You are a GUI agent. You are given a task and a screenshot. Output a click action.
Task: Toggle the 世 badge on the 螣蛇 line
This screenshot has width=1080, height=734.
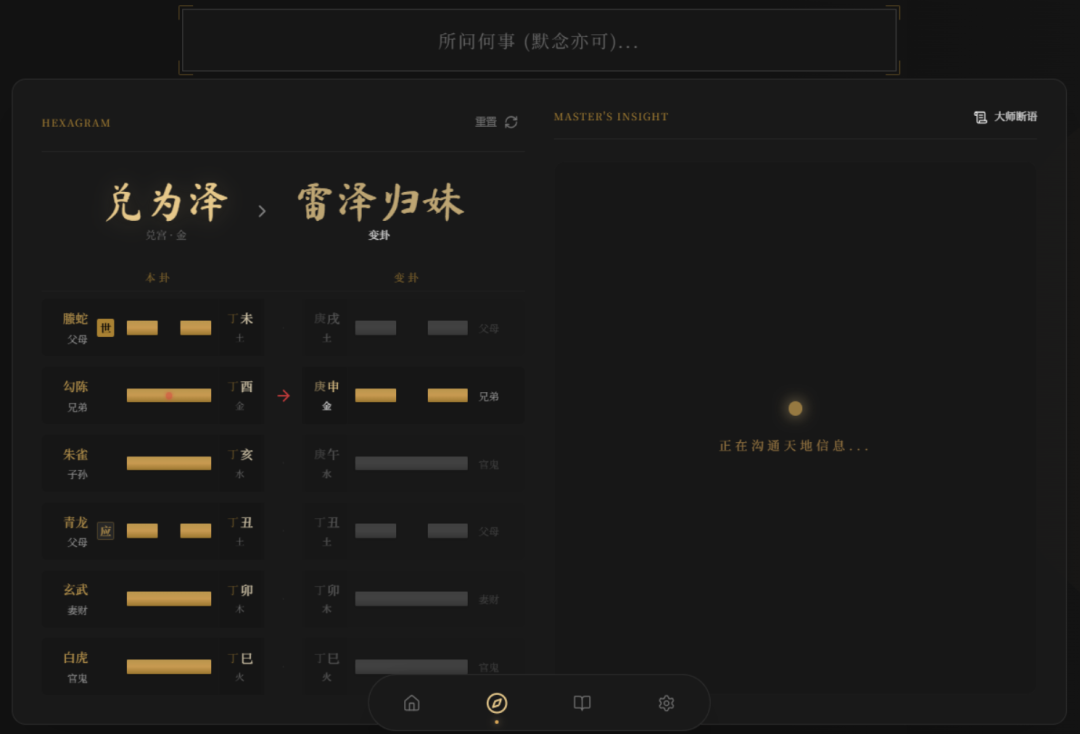pos(105,327)
